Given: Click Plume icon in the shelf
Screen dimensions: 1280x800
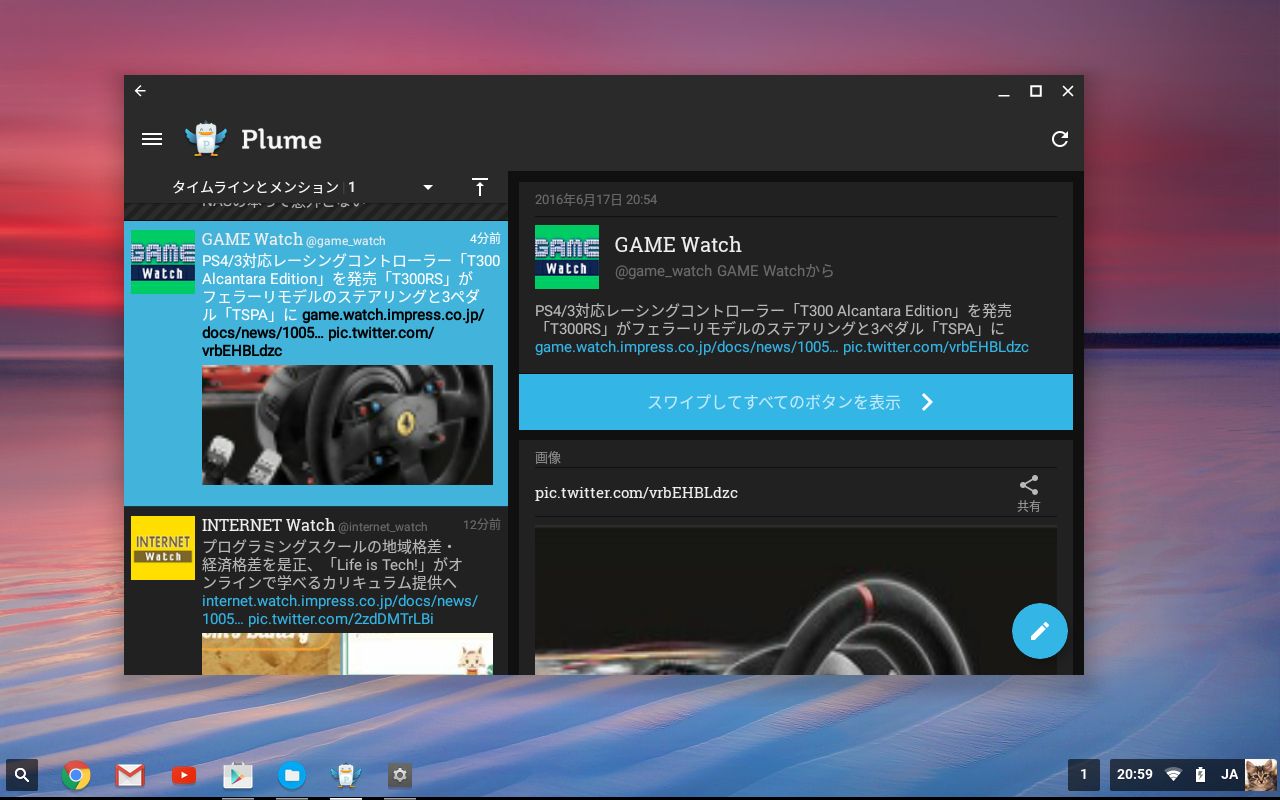Looking at the screenshot, I should point(346,775).
